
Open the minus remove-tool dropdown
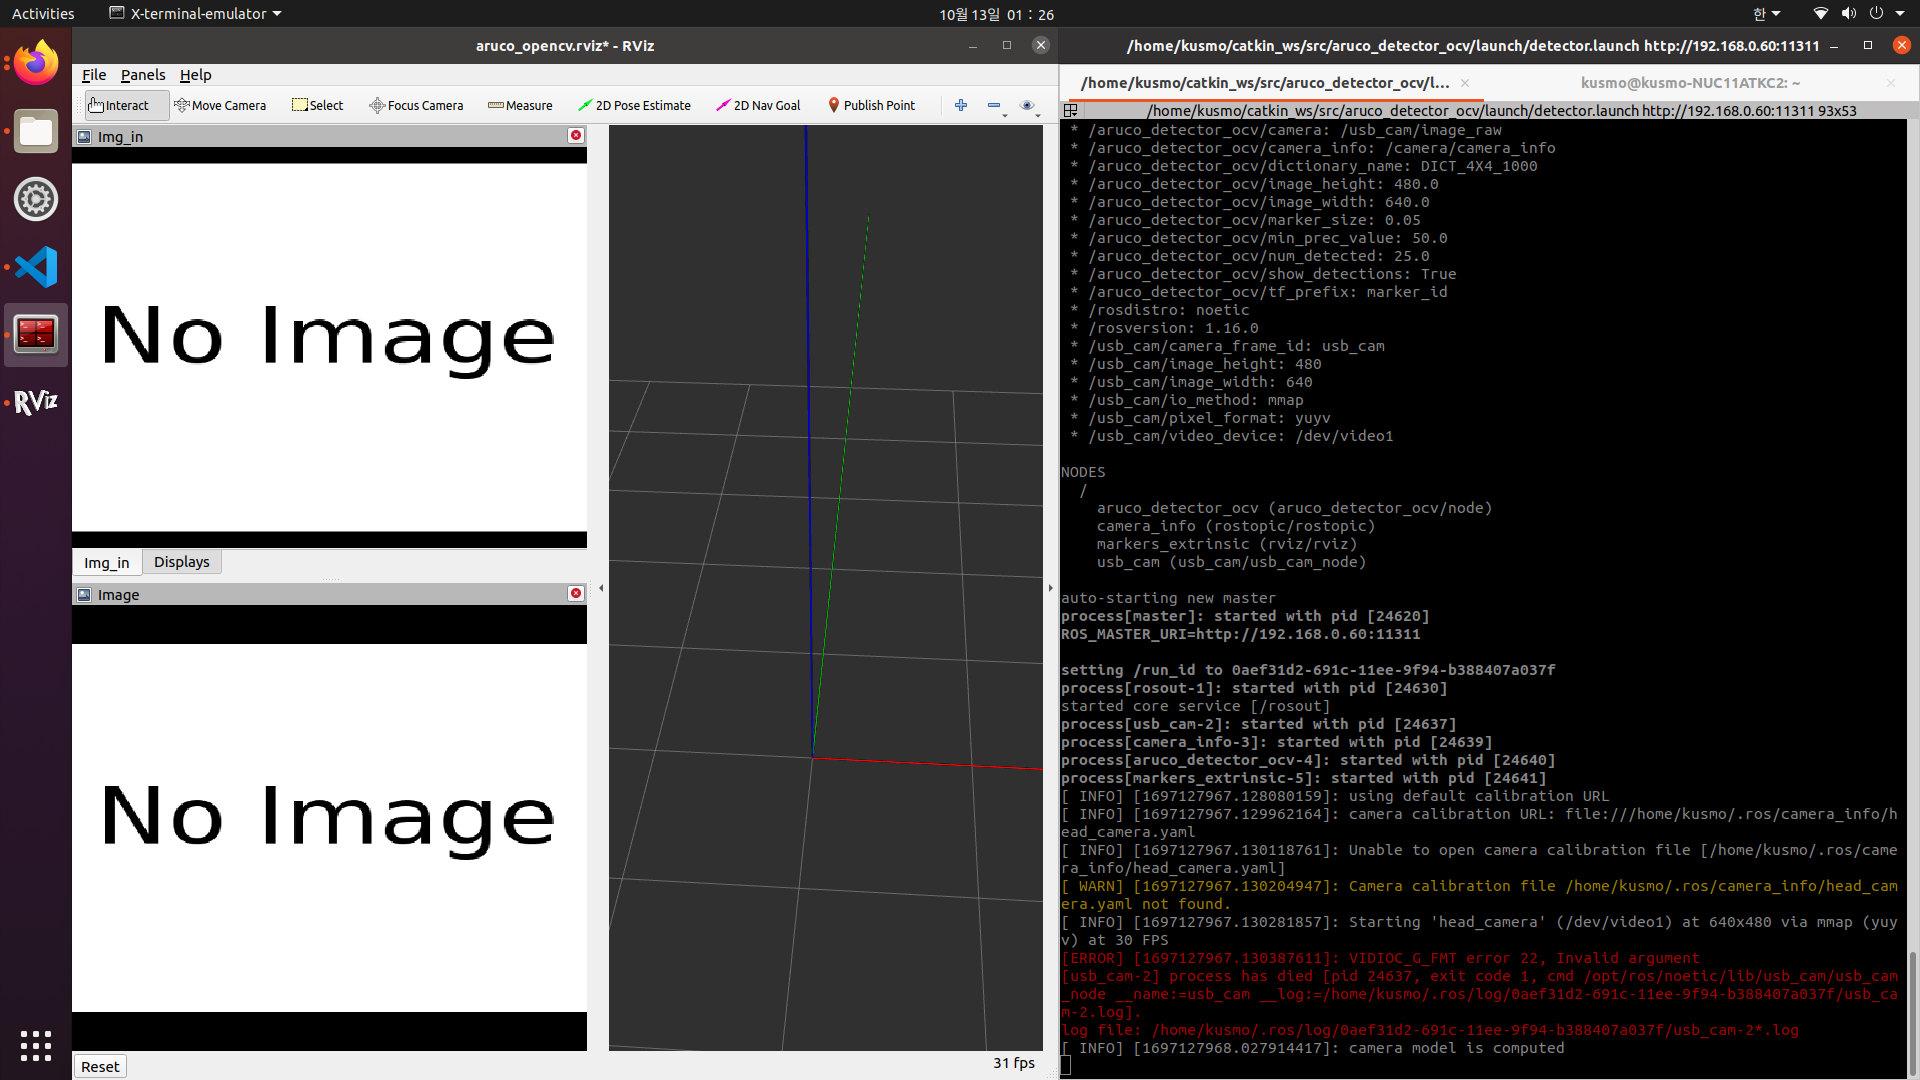(995, 106)
